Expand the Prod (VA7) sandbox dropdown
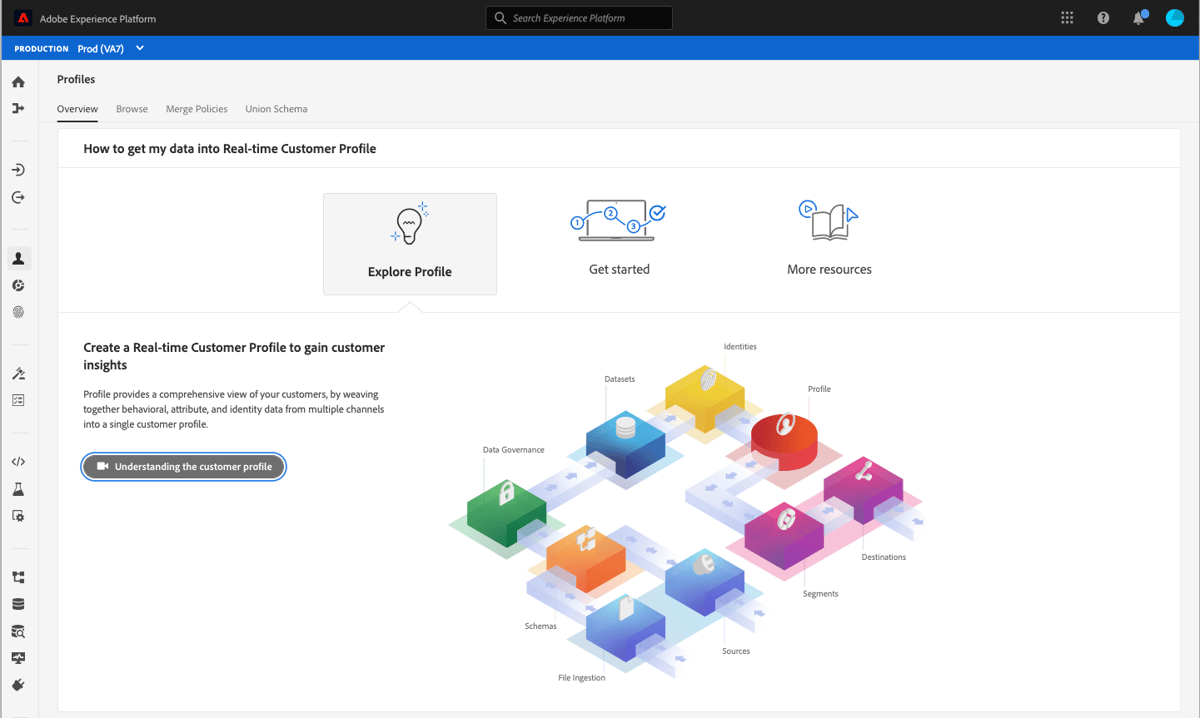 point(139,47)
